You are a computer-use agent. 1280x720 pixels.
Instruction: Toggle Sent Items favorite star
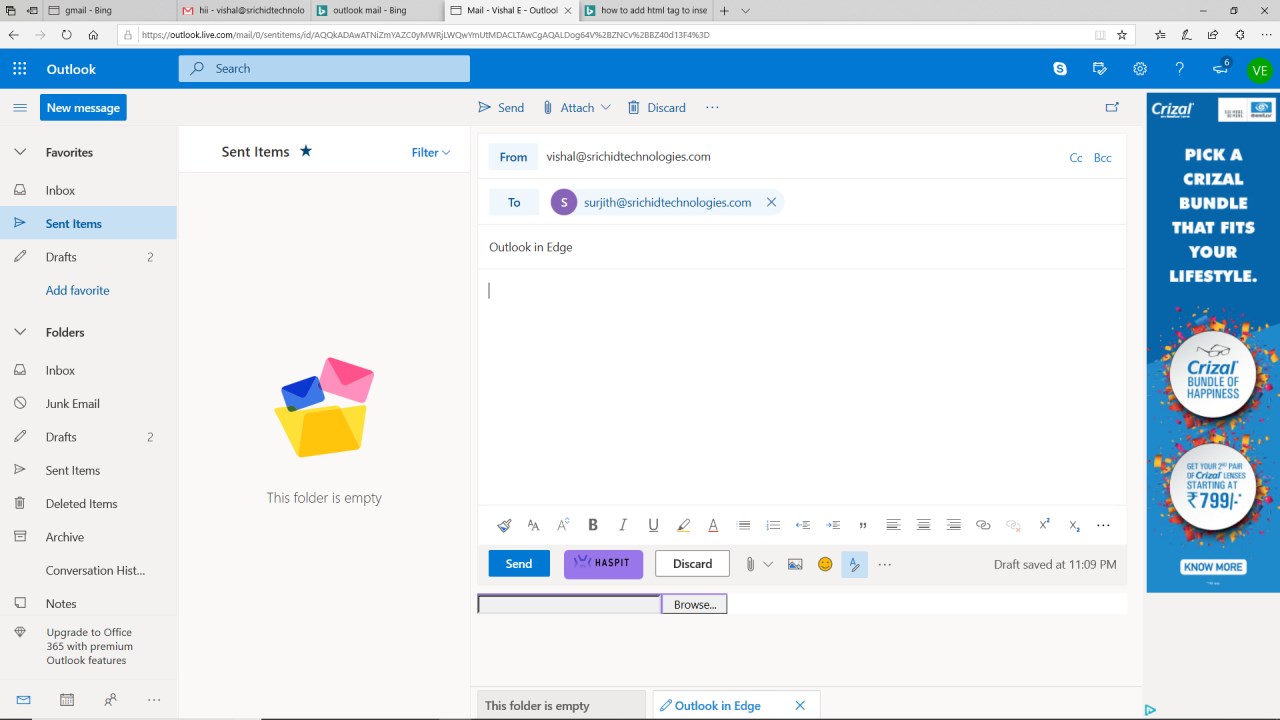click(306, 151)
